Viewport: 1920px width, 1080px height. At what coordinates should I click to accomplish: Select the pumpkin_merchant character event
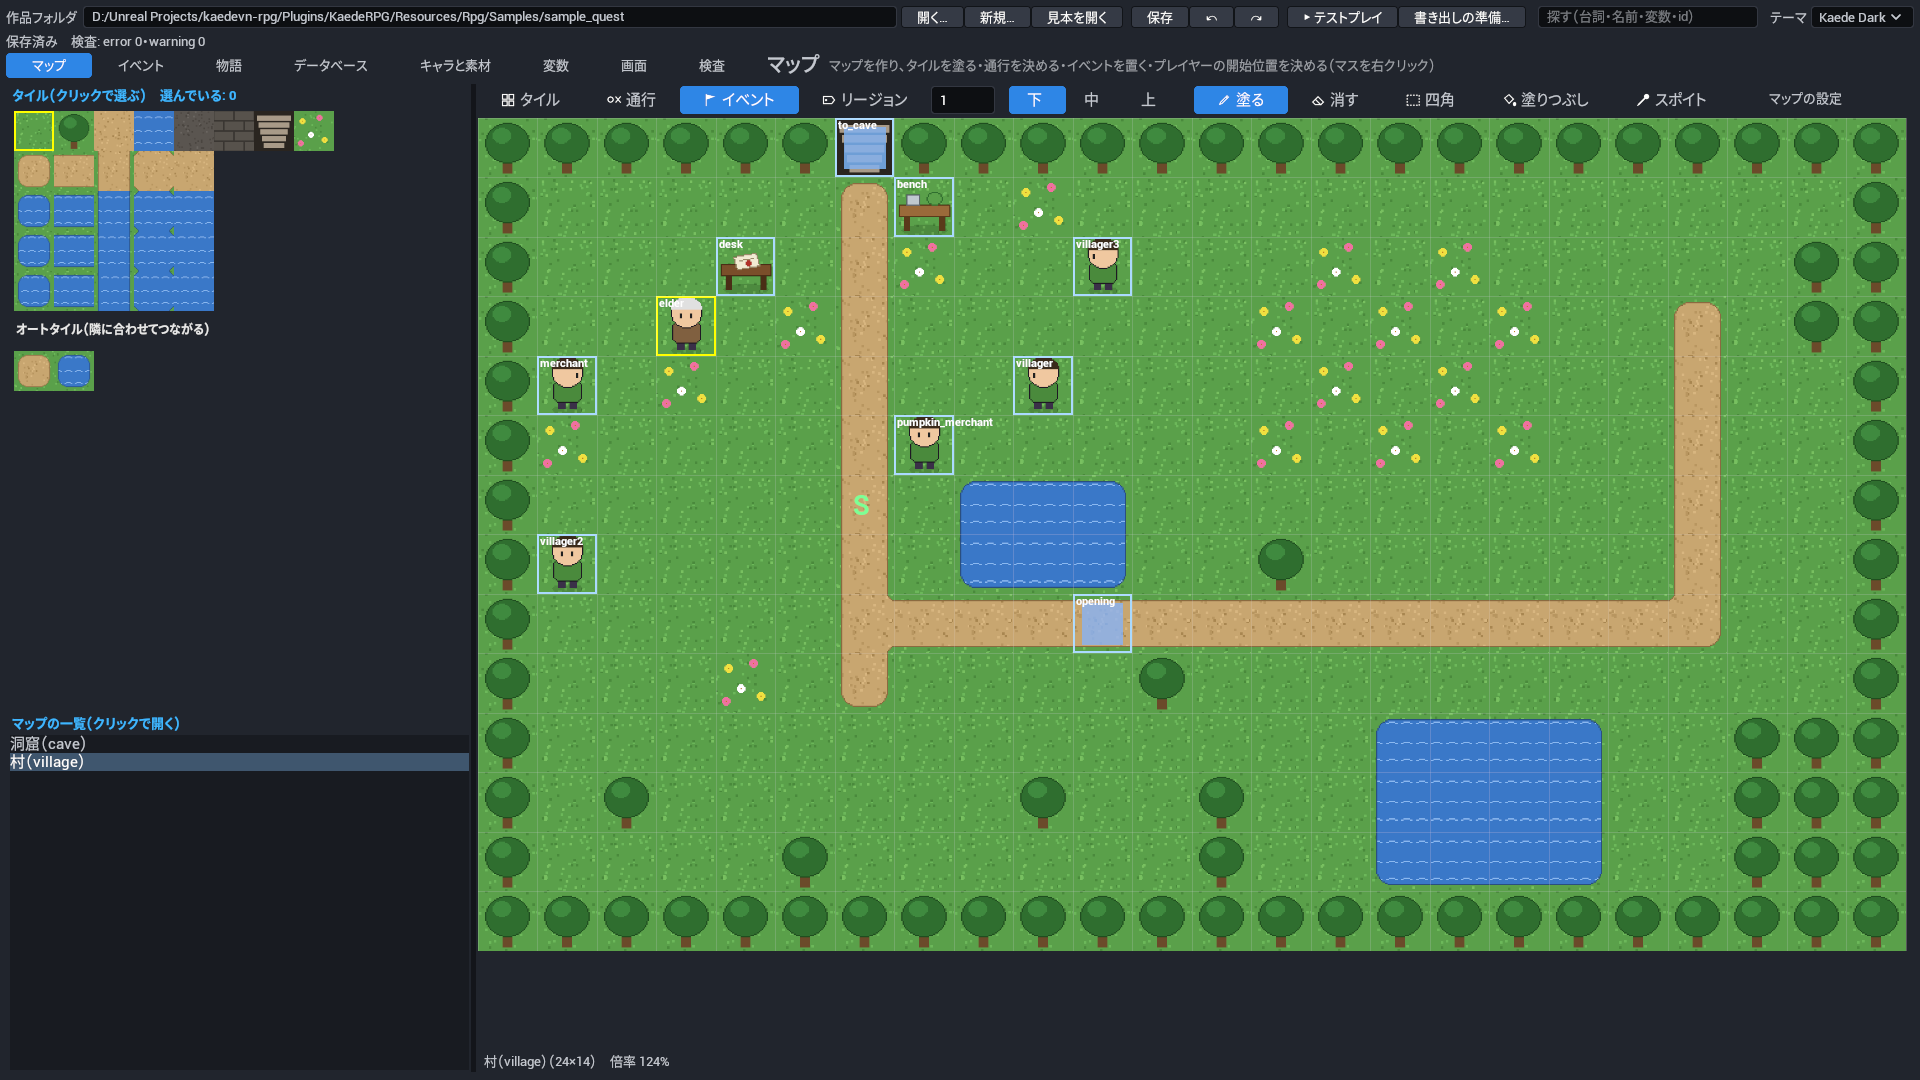924,445
